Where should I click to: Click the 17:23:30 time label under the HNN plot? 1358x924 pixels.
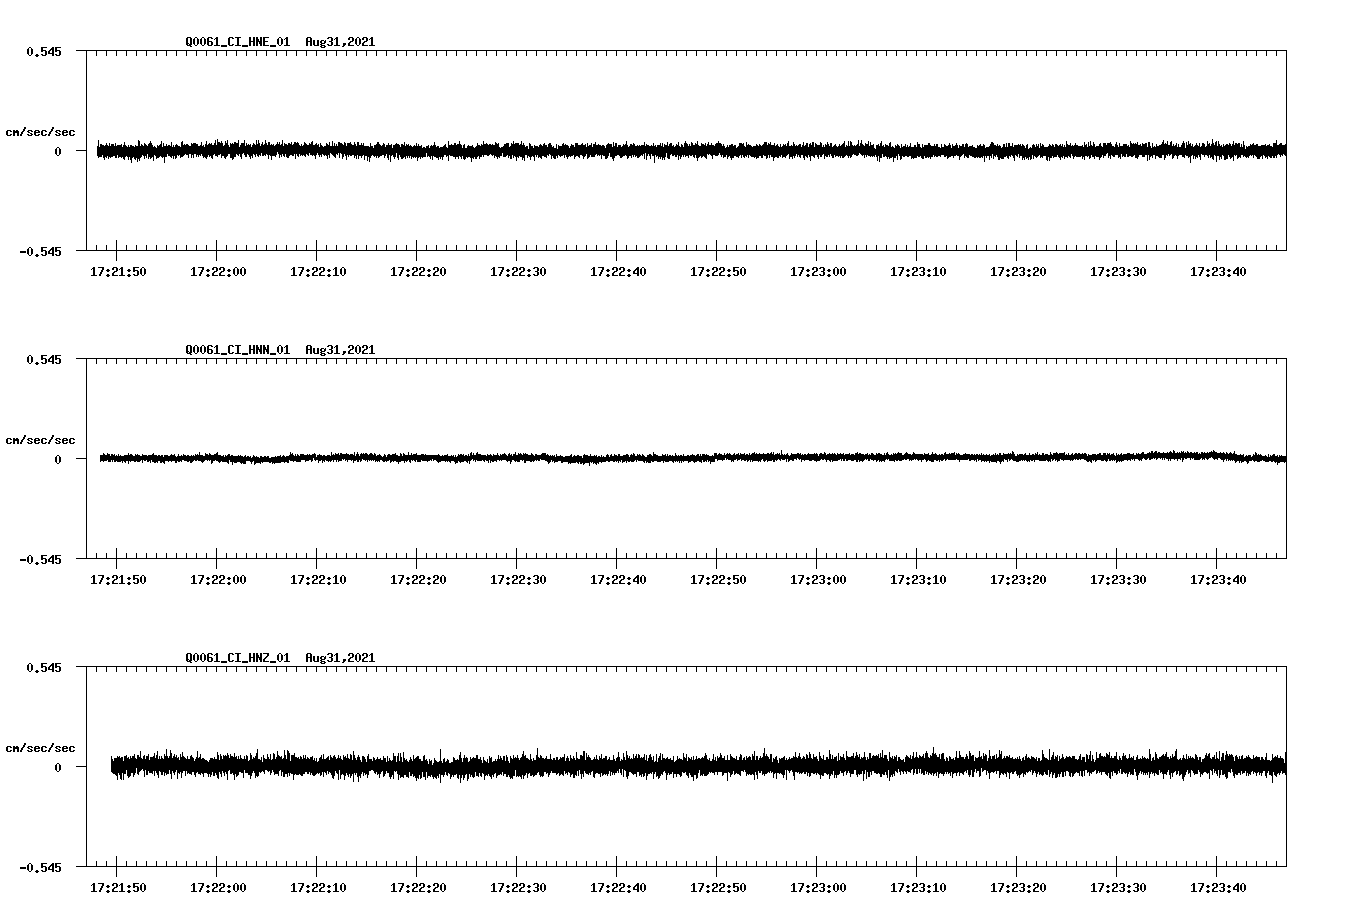(x=1118, y=580)
